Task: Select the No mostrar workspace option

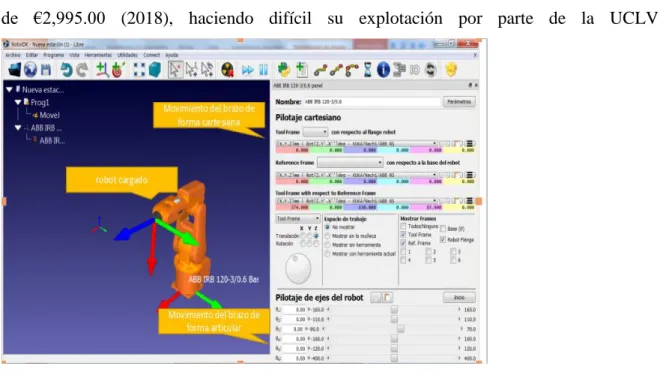Action: (327, 227)
